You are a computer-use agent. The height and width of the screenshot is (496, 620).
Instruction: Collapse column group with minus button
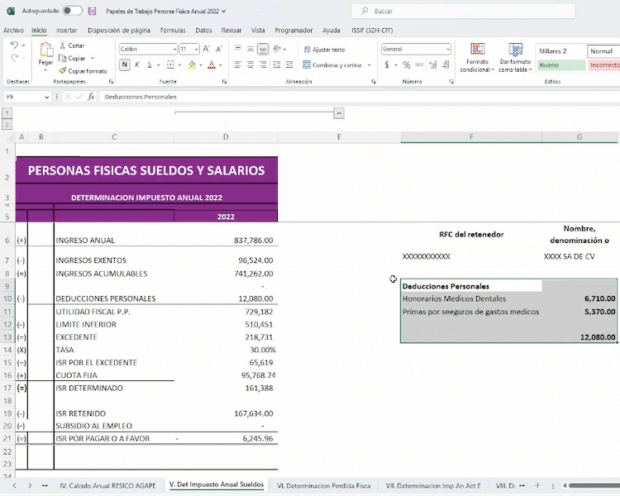pyautogui.click(x=338, y=113)
